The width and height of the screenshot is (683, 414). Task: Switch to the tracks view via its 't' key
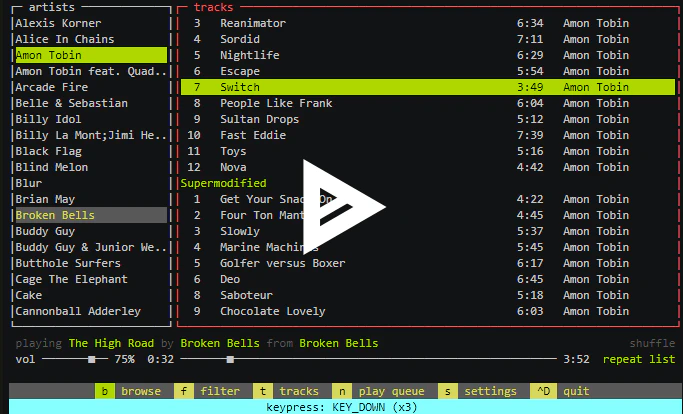tap(263, 391)
